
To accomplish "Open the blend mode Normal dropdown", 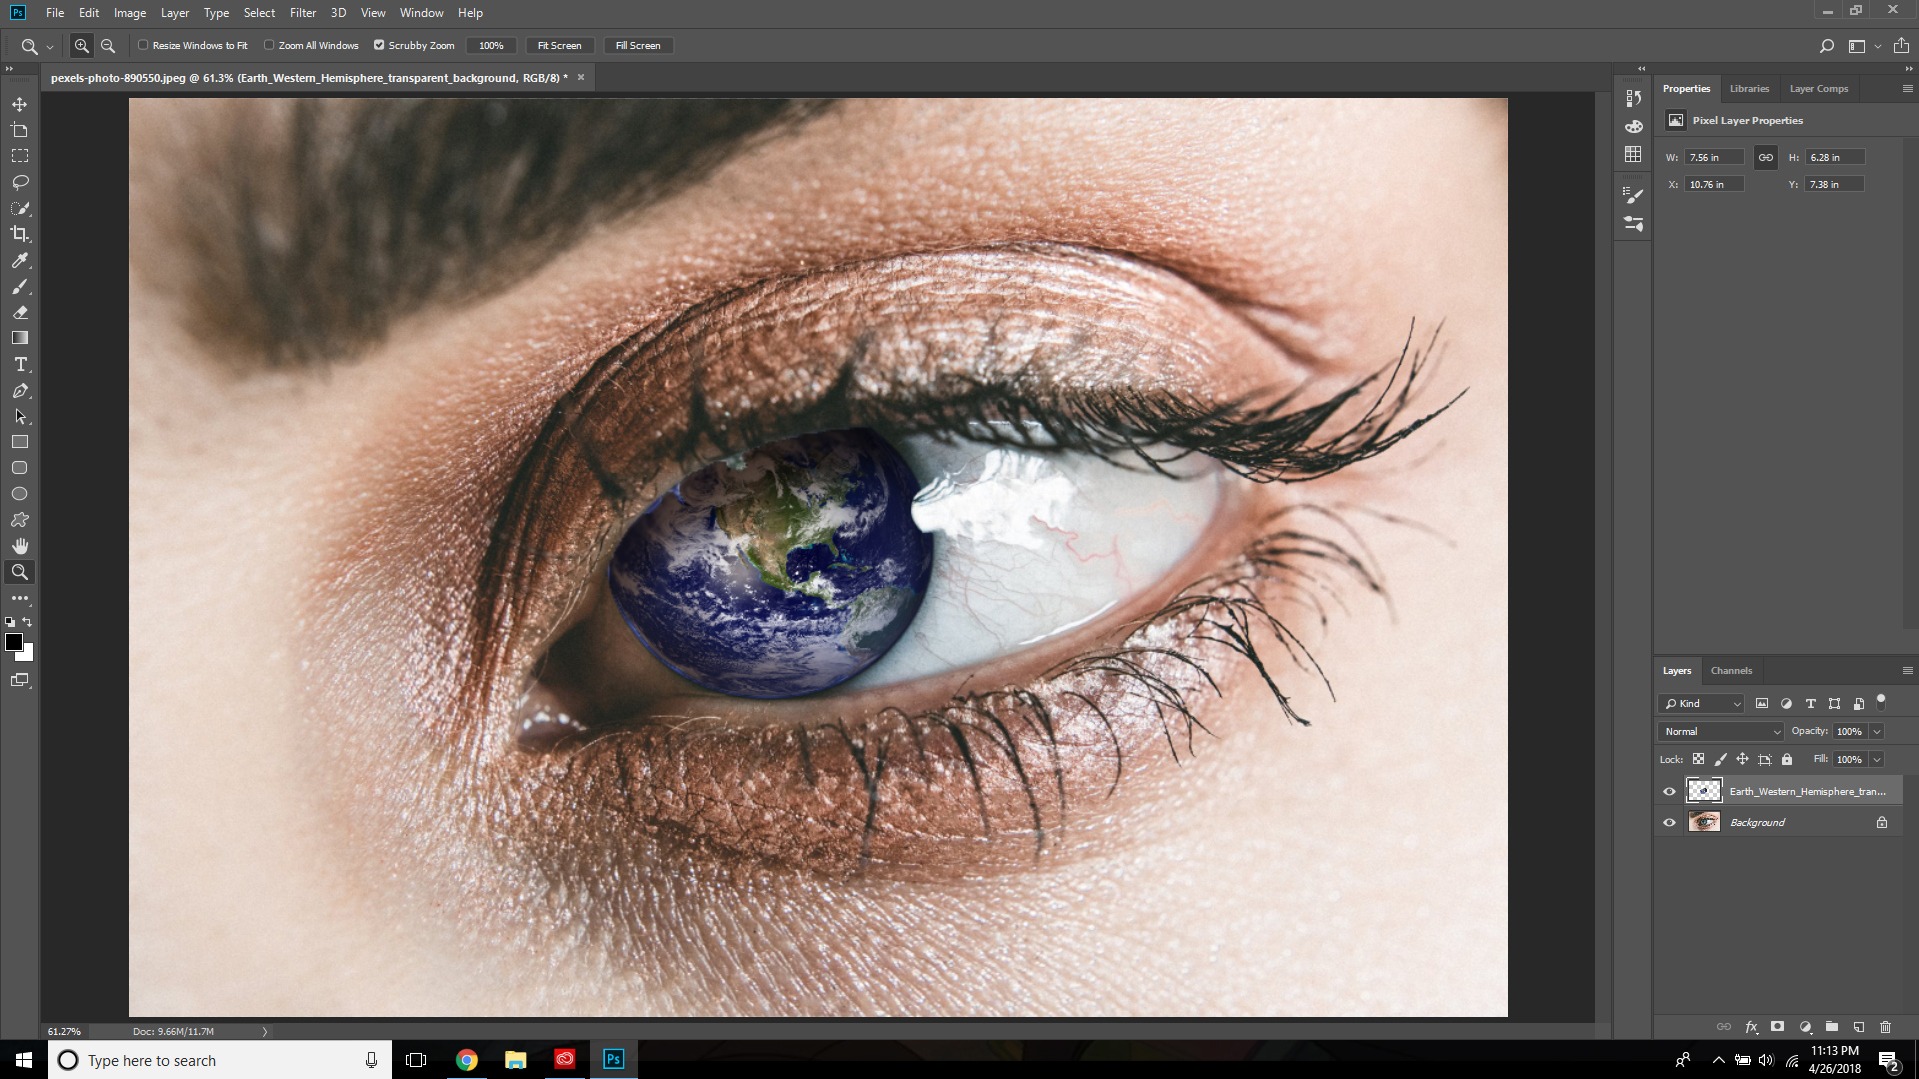I will click(1721, 732).
